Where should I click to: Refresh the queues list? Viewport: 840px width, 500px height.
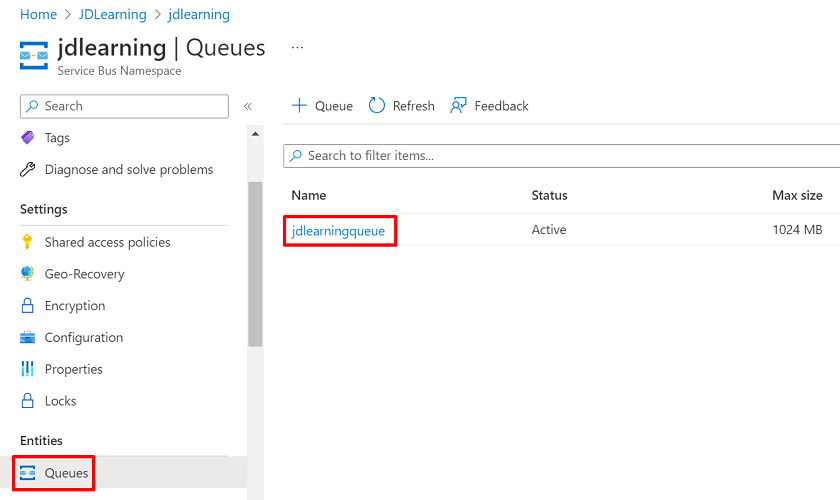coord(401,106)
